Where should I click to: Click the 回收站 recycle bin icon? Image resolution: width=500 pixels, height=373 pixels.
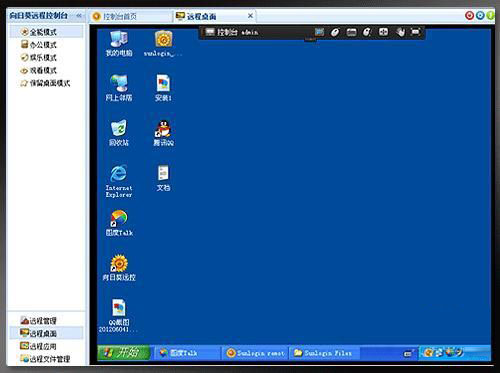point(119,133)
